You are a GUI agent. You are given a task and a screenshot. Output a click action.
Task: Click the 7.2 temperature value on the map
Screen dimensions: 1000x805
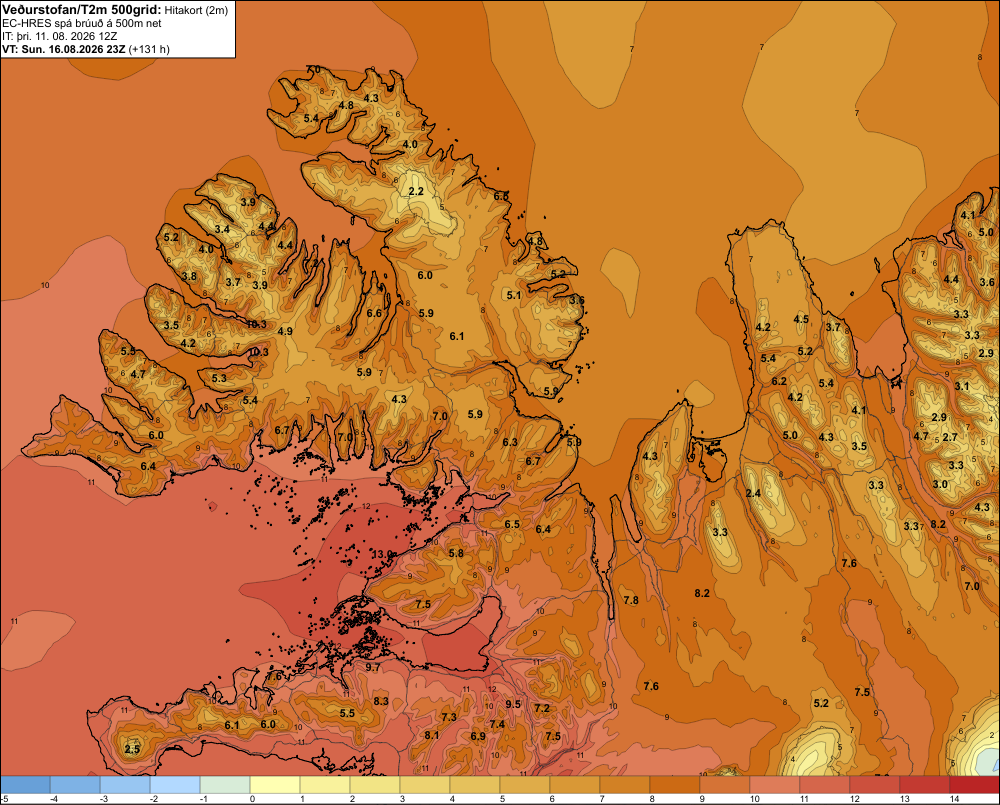(541, 708)
